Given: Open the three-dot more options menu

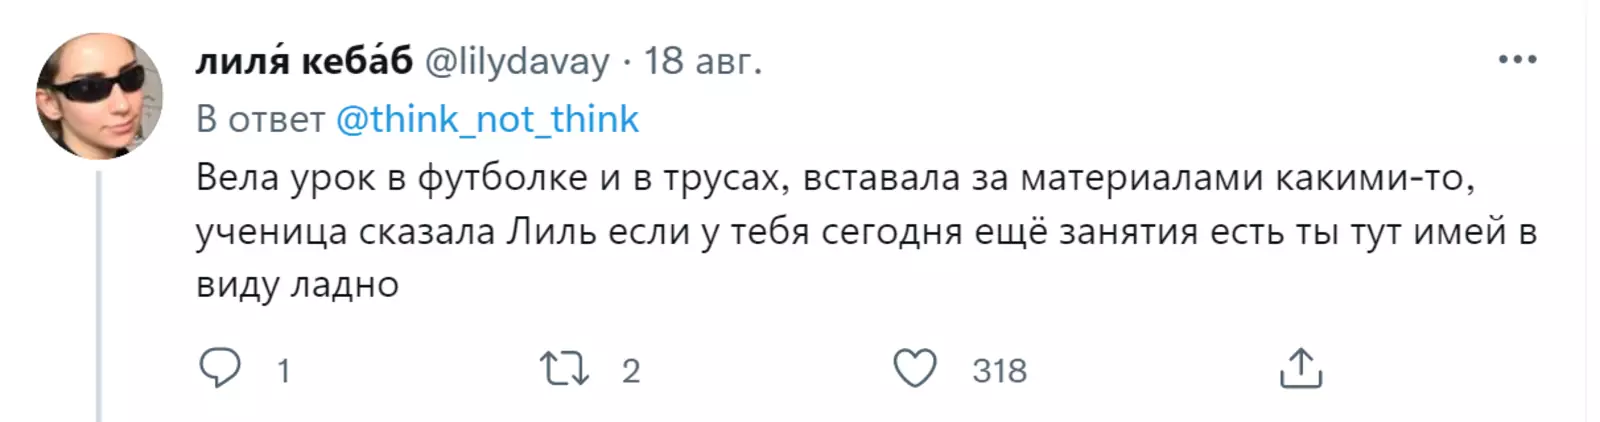Looking at the screenshot, I should click(1516, 61).
